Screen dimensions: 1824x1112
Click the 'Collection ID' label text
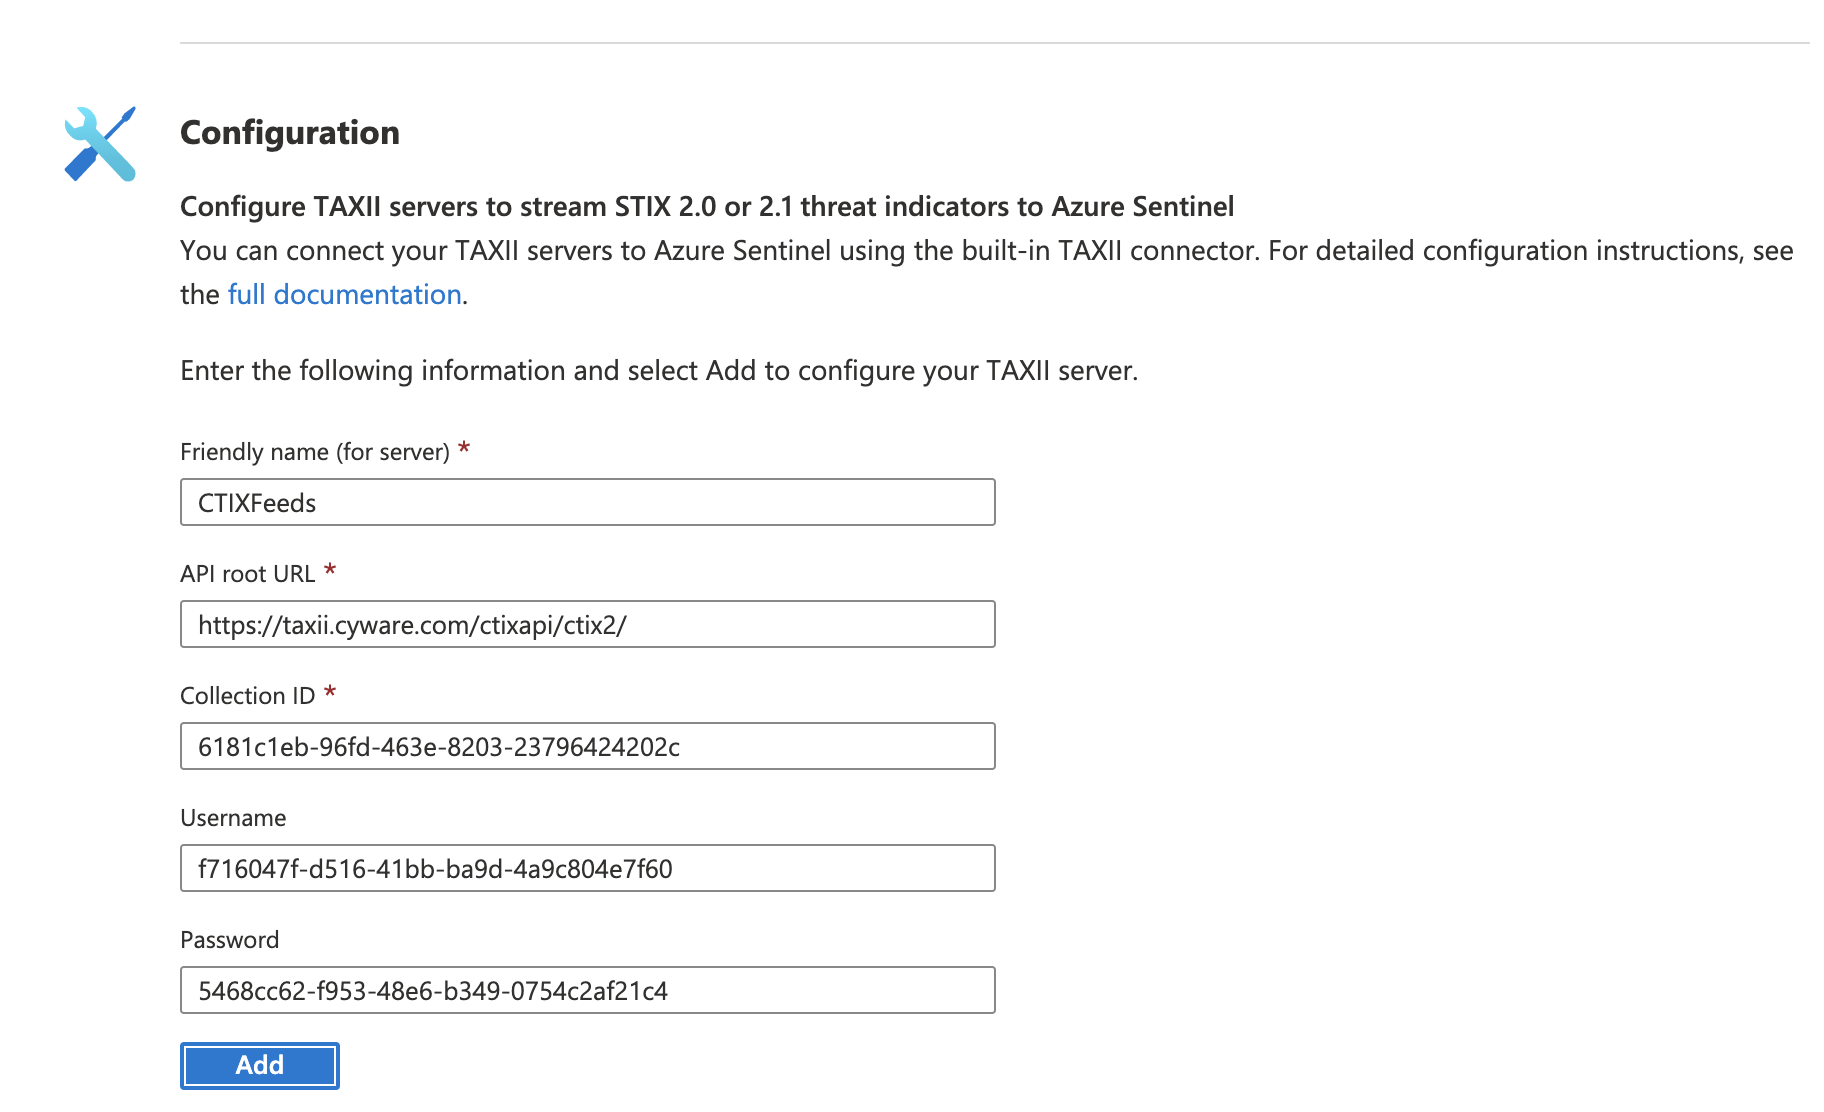point(247,696)
